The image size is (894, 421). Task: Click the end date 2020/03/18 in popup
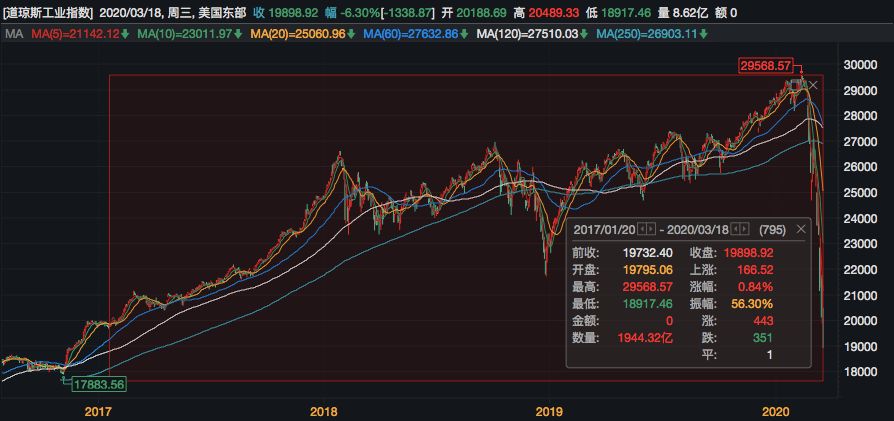(x=700, y=230)
